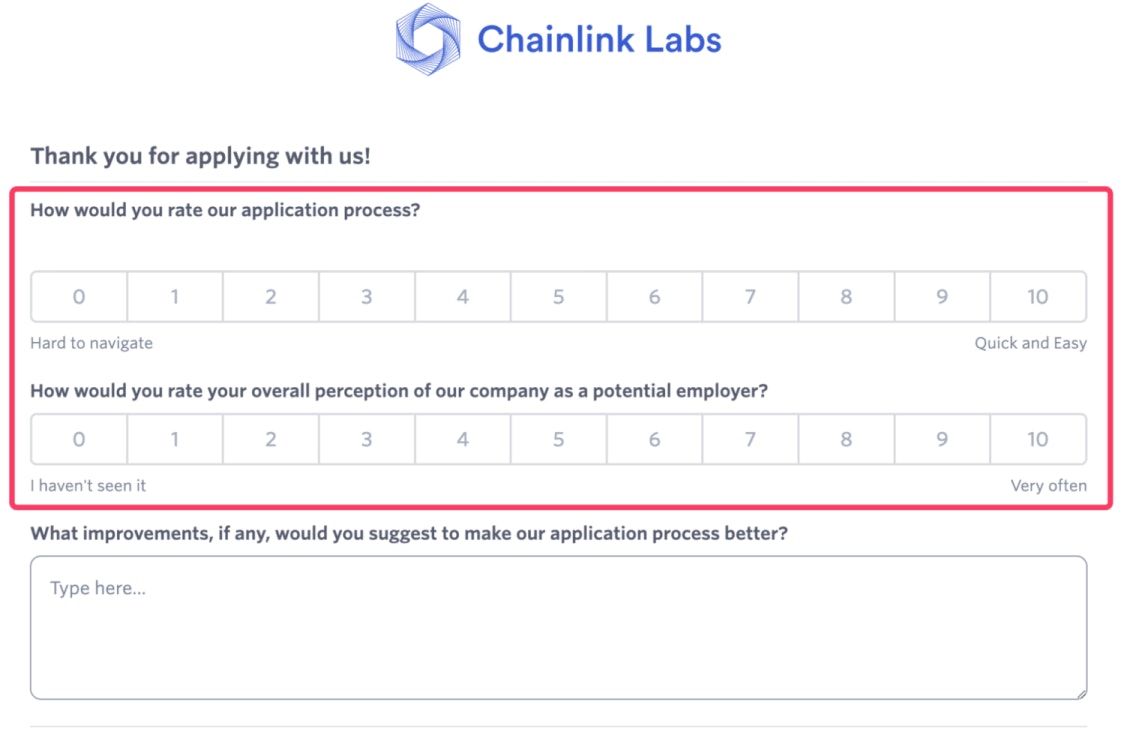This screenshot has height=735, width=1124.
Task: Choose 4 on employer perception scale
Action: click(x=462, y=439)
